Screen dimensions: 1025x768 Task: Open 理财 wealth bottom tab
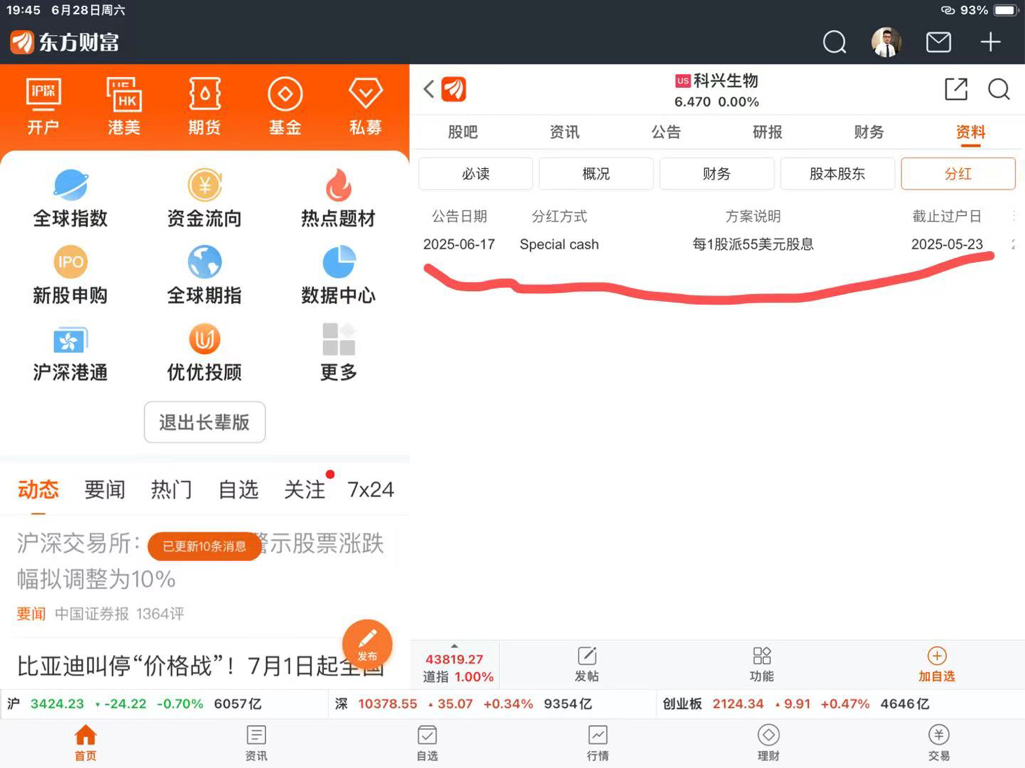tap(768, 743)
